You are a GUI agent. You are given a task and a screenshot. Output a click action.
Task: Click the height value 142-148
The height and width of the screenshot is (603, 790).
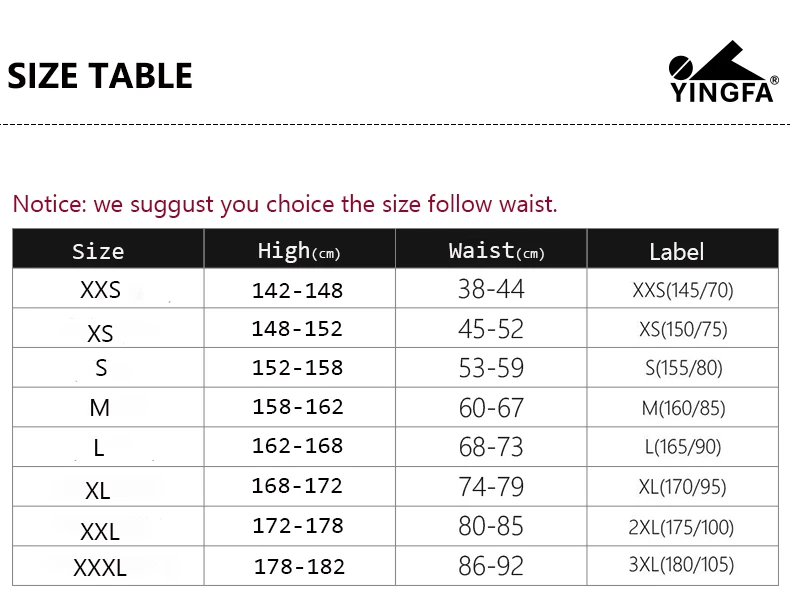297,291
